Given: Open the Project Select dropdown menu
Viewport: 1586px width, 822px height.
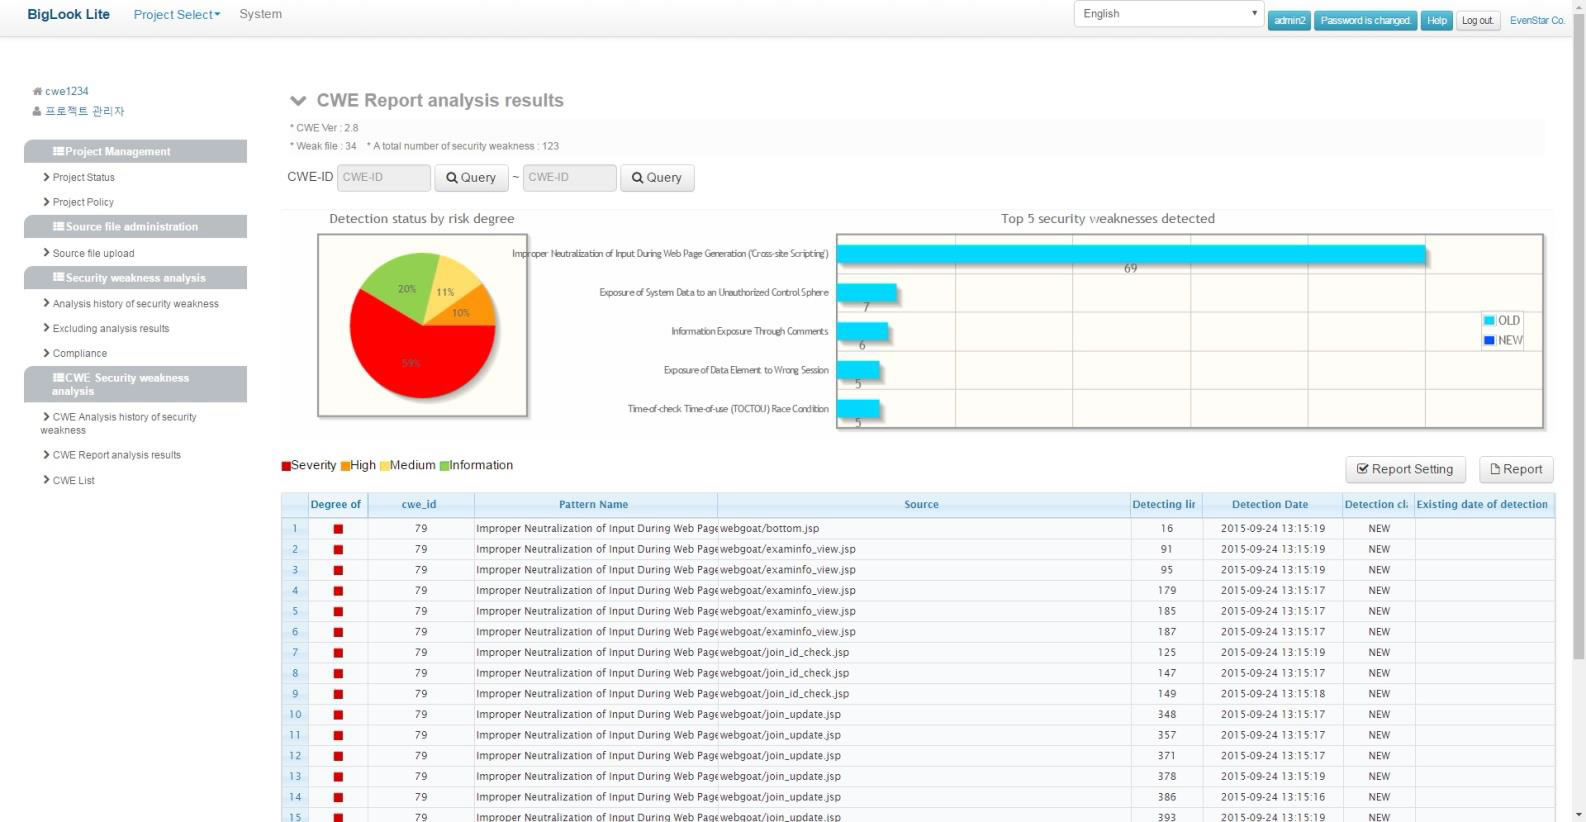Looking at the screenshot, I should [177, 14].
